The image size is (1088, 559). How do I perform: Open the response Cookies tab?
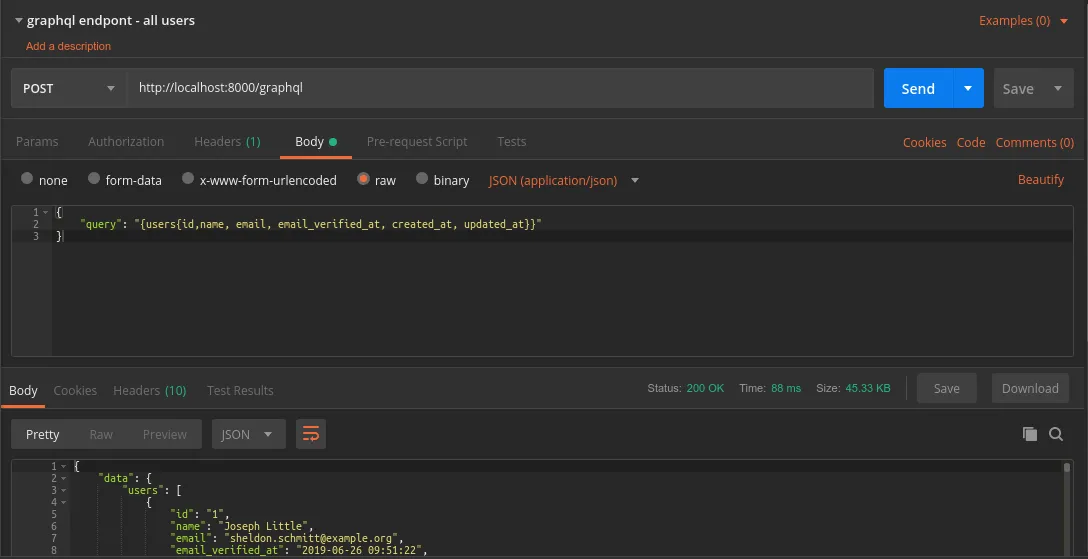coord(75,390)
